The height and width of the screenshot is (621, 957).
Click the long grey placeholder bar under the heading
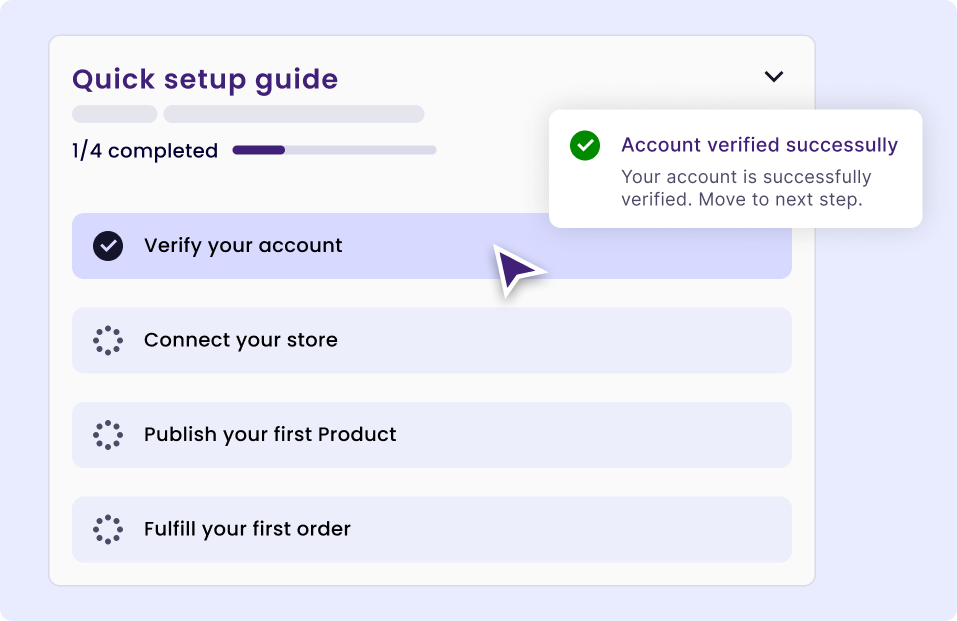pos(294,114)
